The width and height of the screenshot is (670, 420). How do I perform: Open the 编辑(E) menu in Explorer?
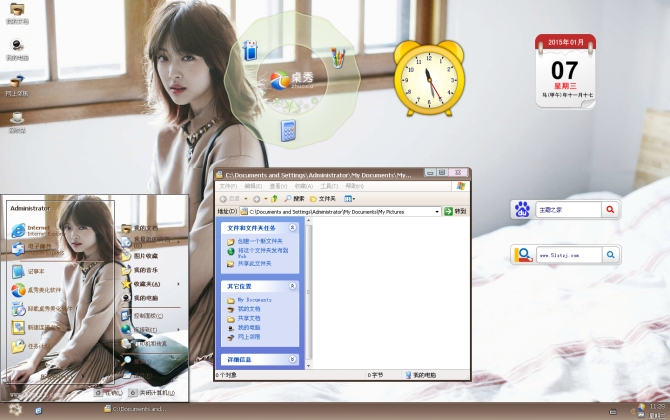click(253, 186)
